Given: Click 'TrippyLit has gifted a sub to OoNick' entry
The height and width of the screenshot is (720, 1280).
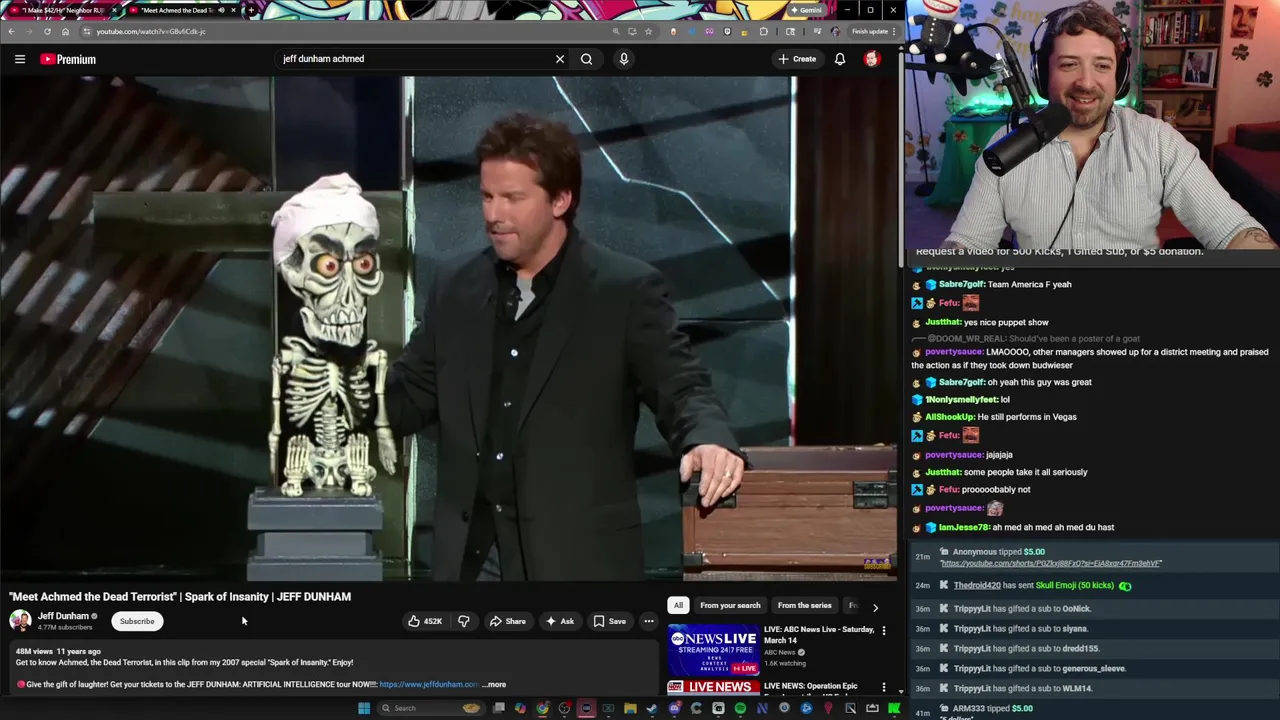Looking at the screenshot, I should pyautogui.click(x=1022, y=608).
